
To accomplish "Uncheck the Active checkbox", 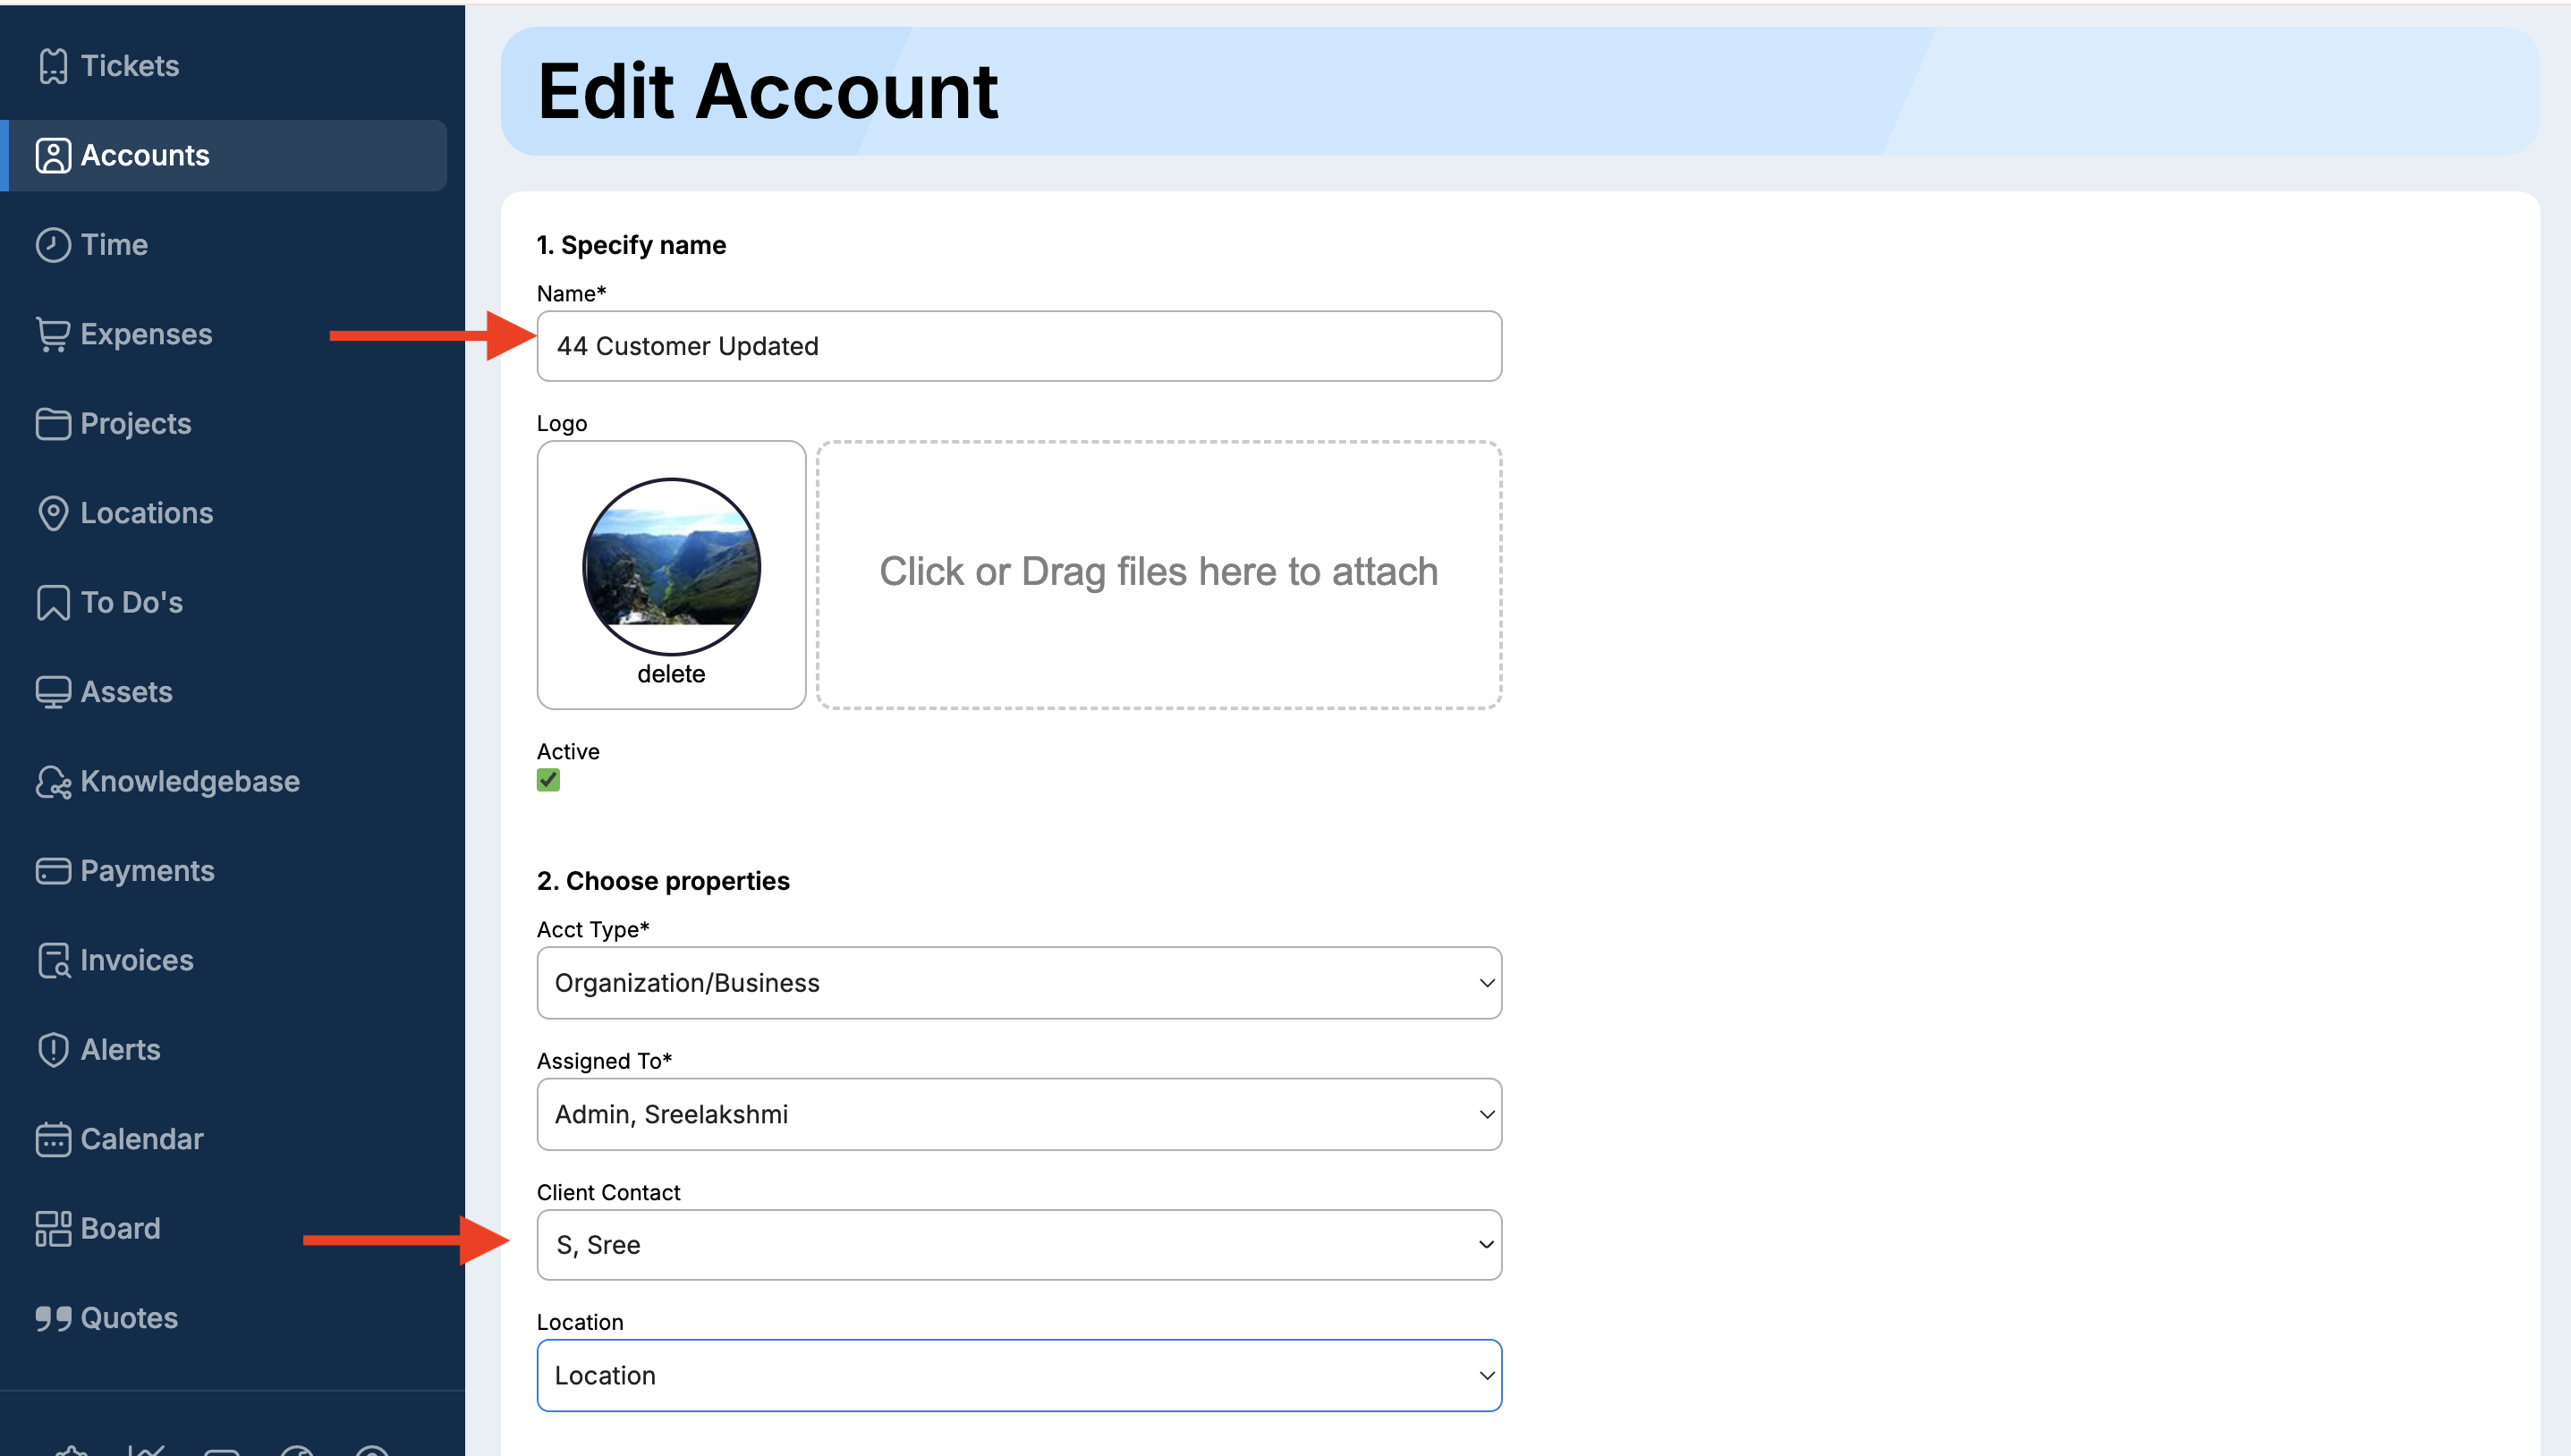I will click(548, 780).
